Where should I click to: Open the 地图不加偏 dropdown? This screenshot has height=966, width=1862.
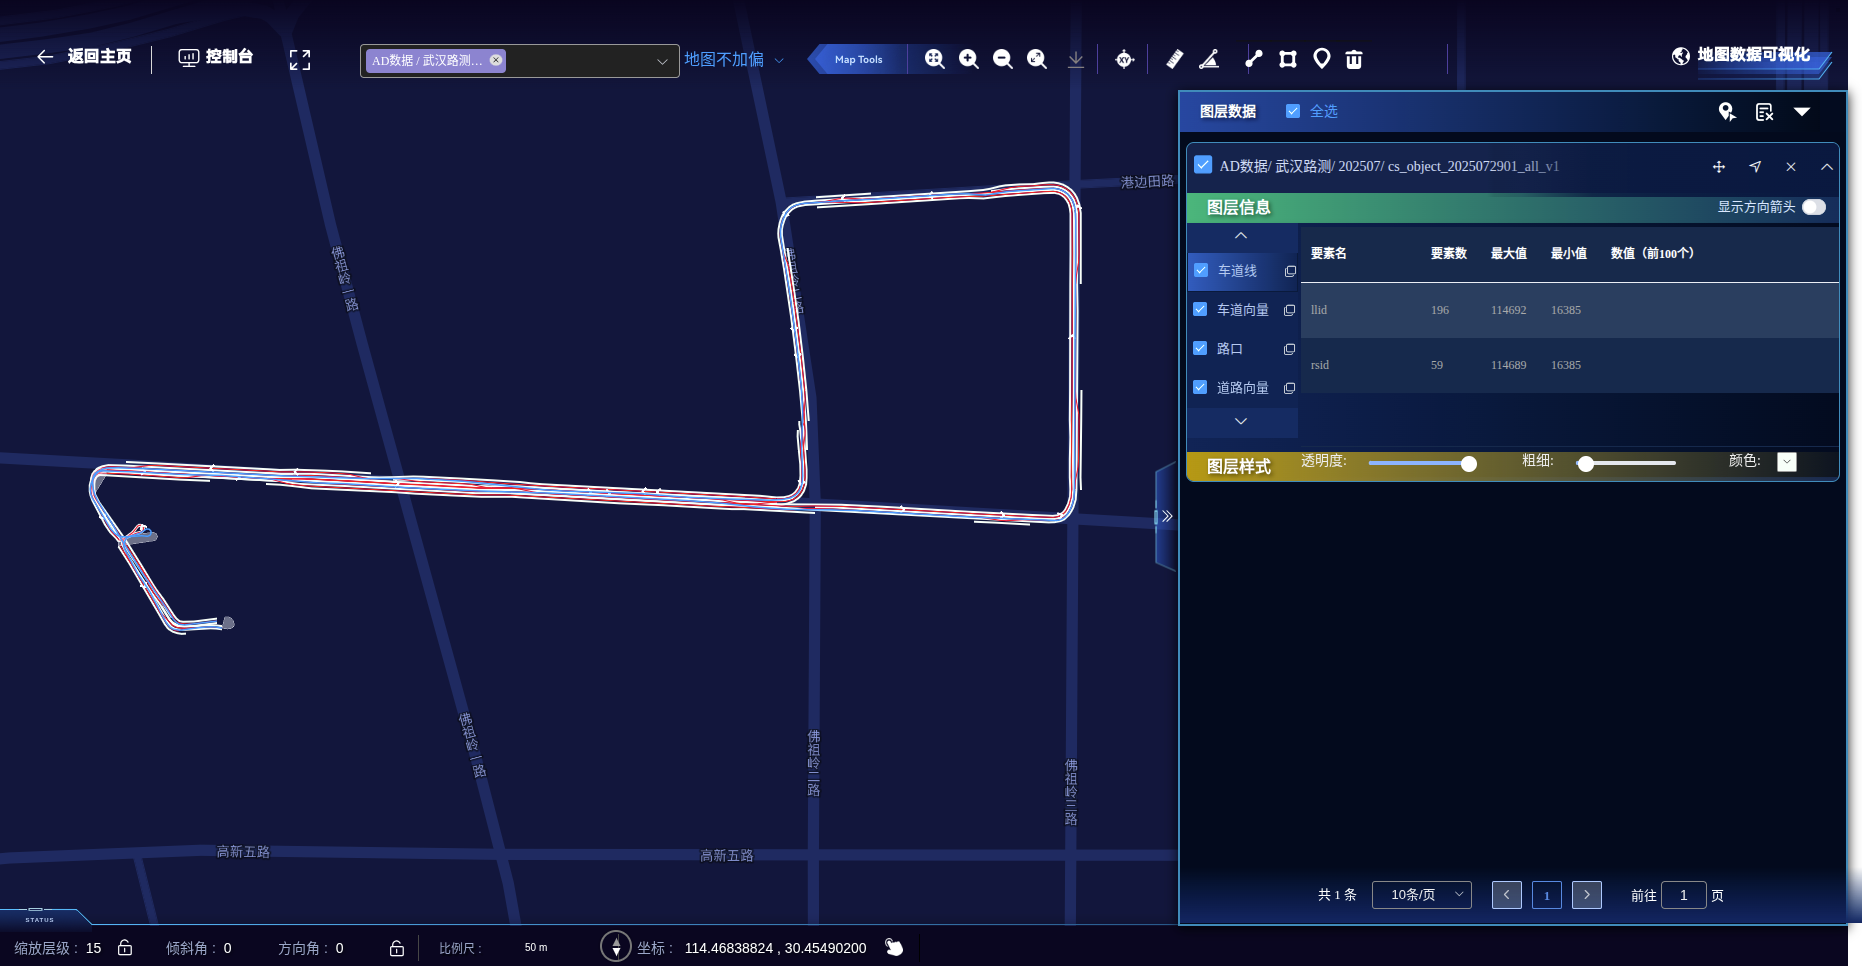click(733, 60)
